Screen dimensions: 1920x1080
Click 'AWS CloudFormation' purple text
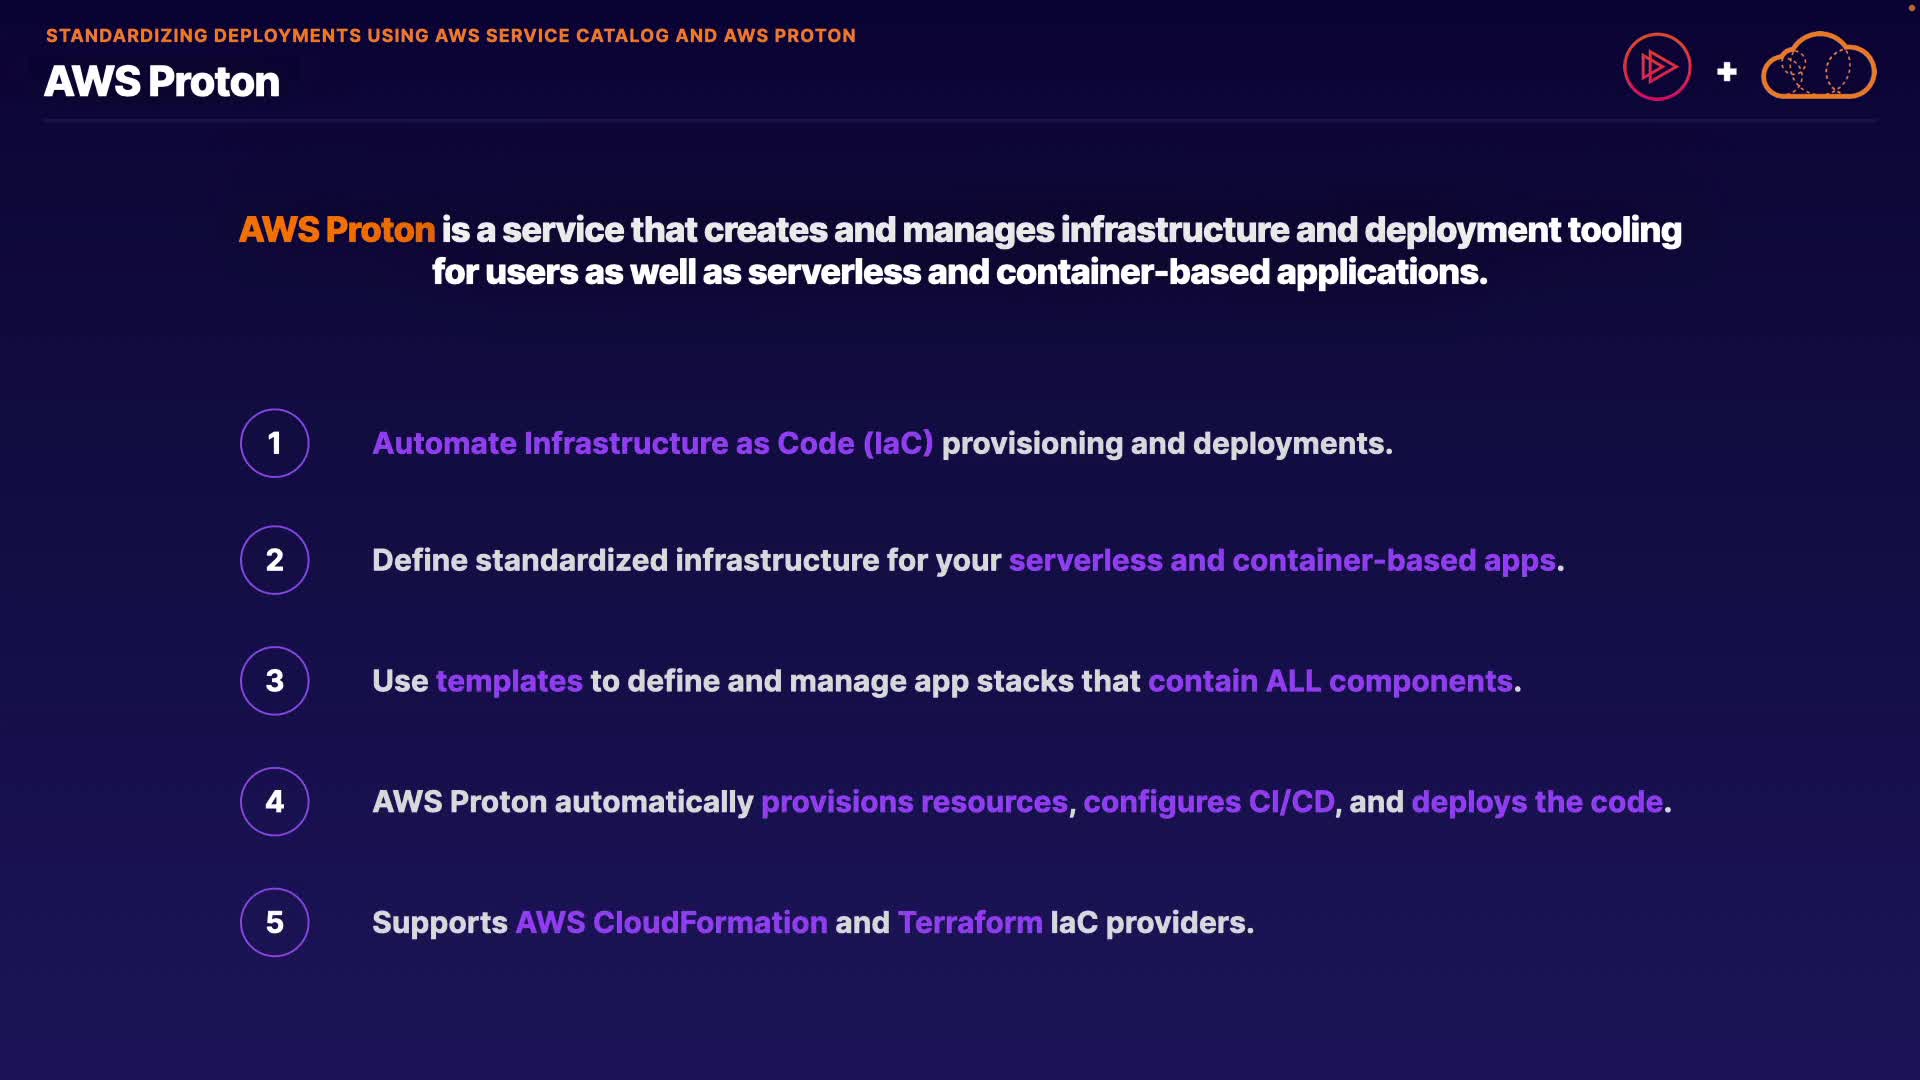point(671,922)
